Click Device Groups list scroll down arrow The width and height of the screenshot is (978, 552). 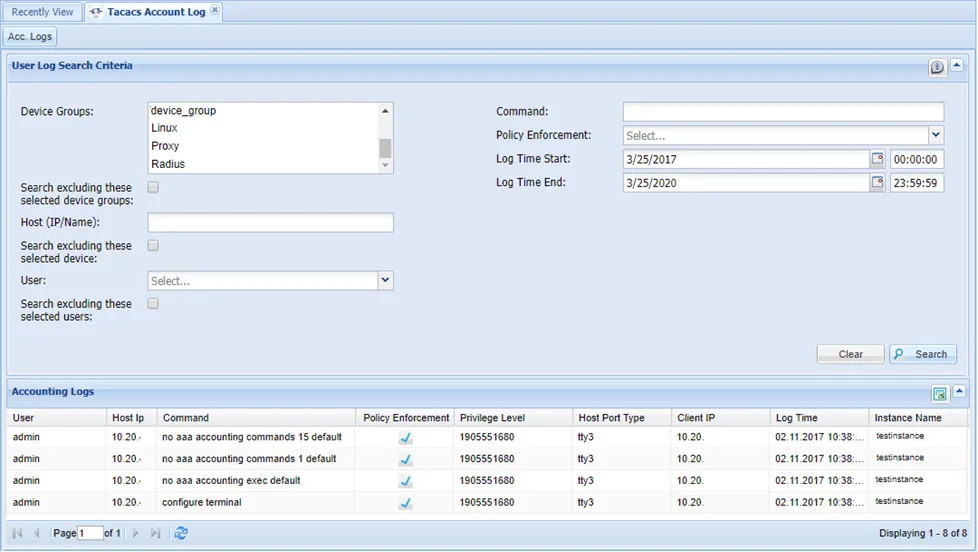385,165
